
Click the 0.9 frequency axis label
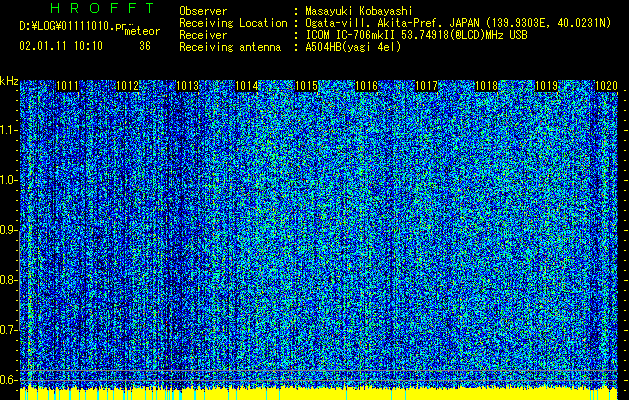pos(8,230)
